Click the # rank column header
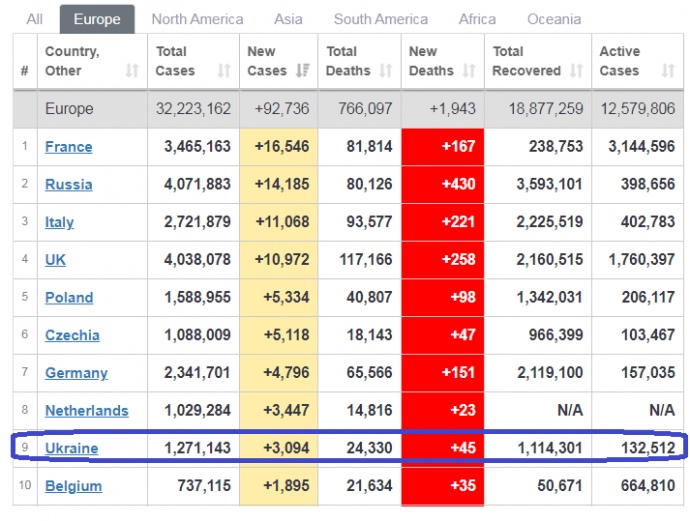Viewport: 690px width, 521px height. (24, 71)
